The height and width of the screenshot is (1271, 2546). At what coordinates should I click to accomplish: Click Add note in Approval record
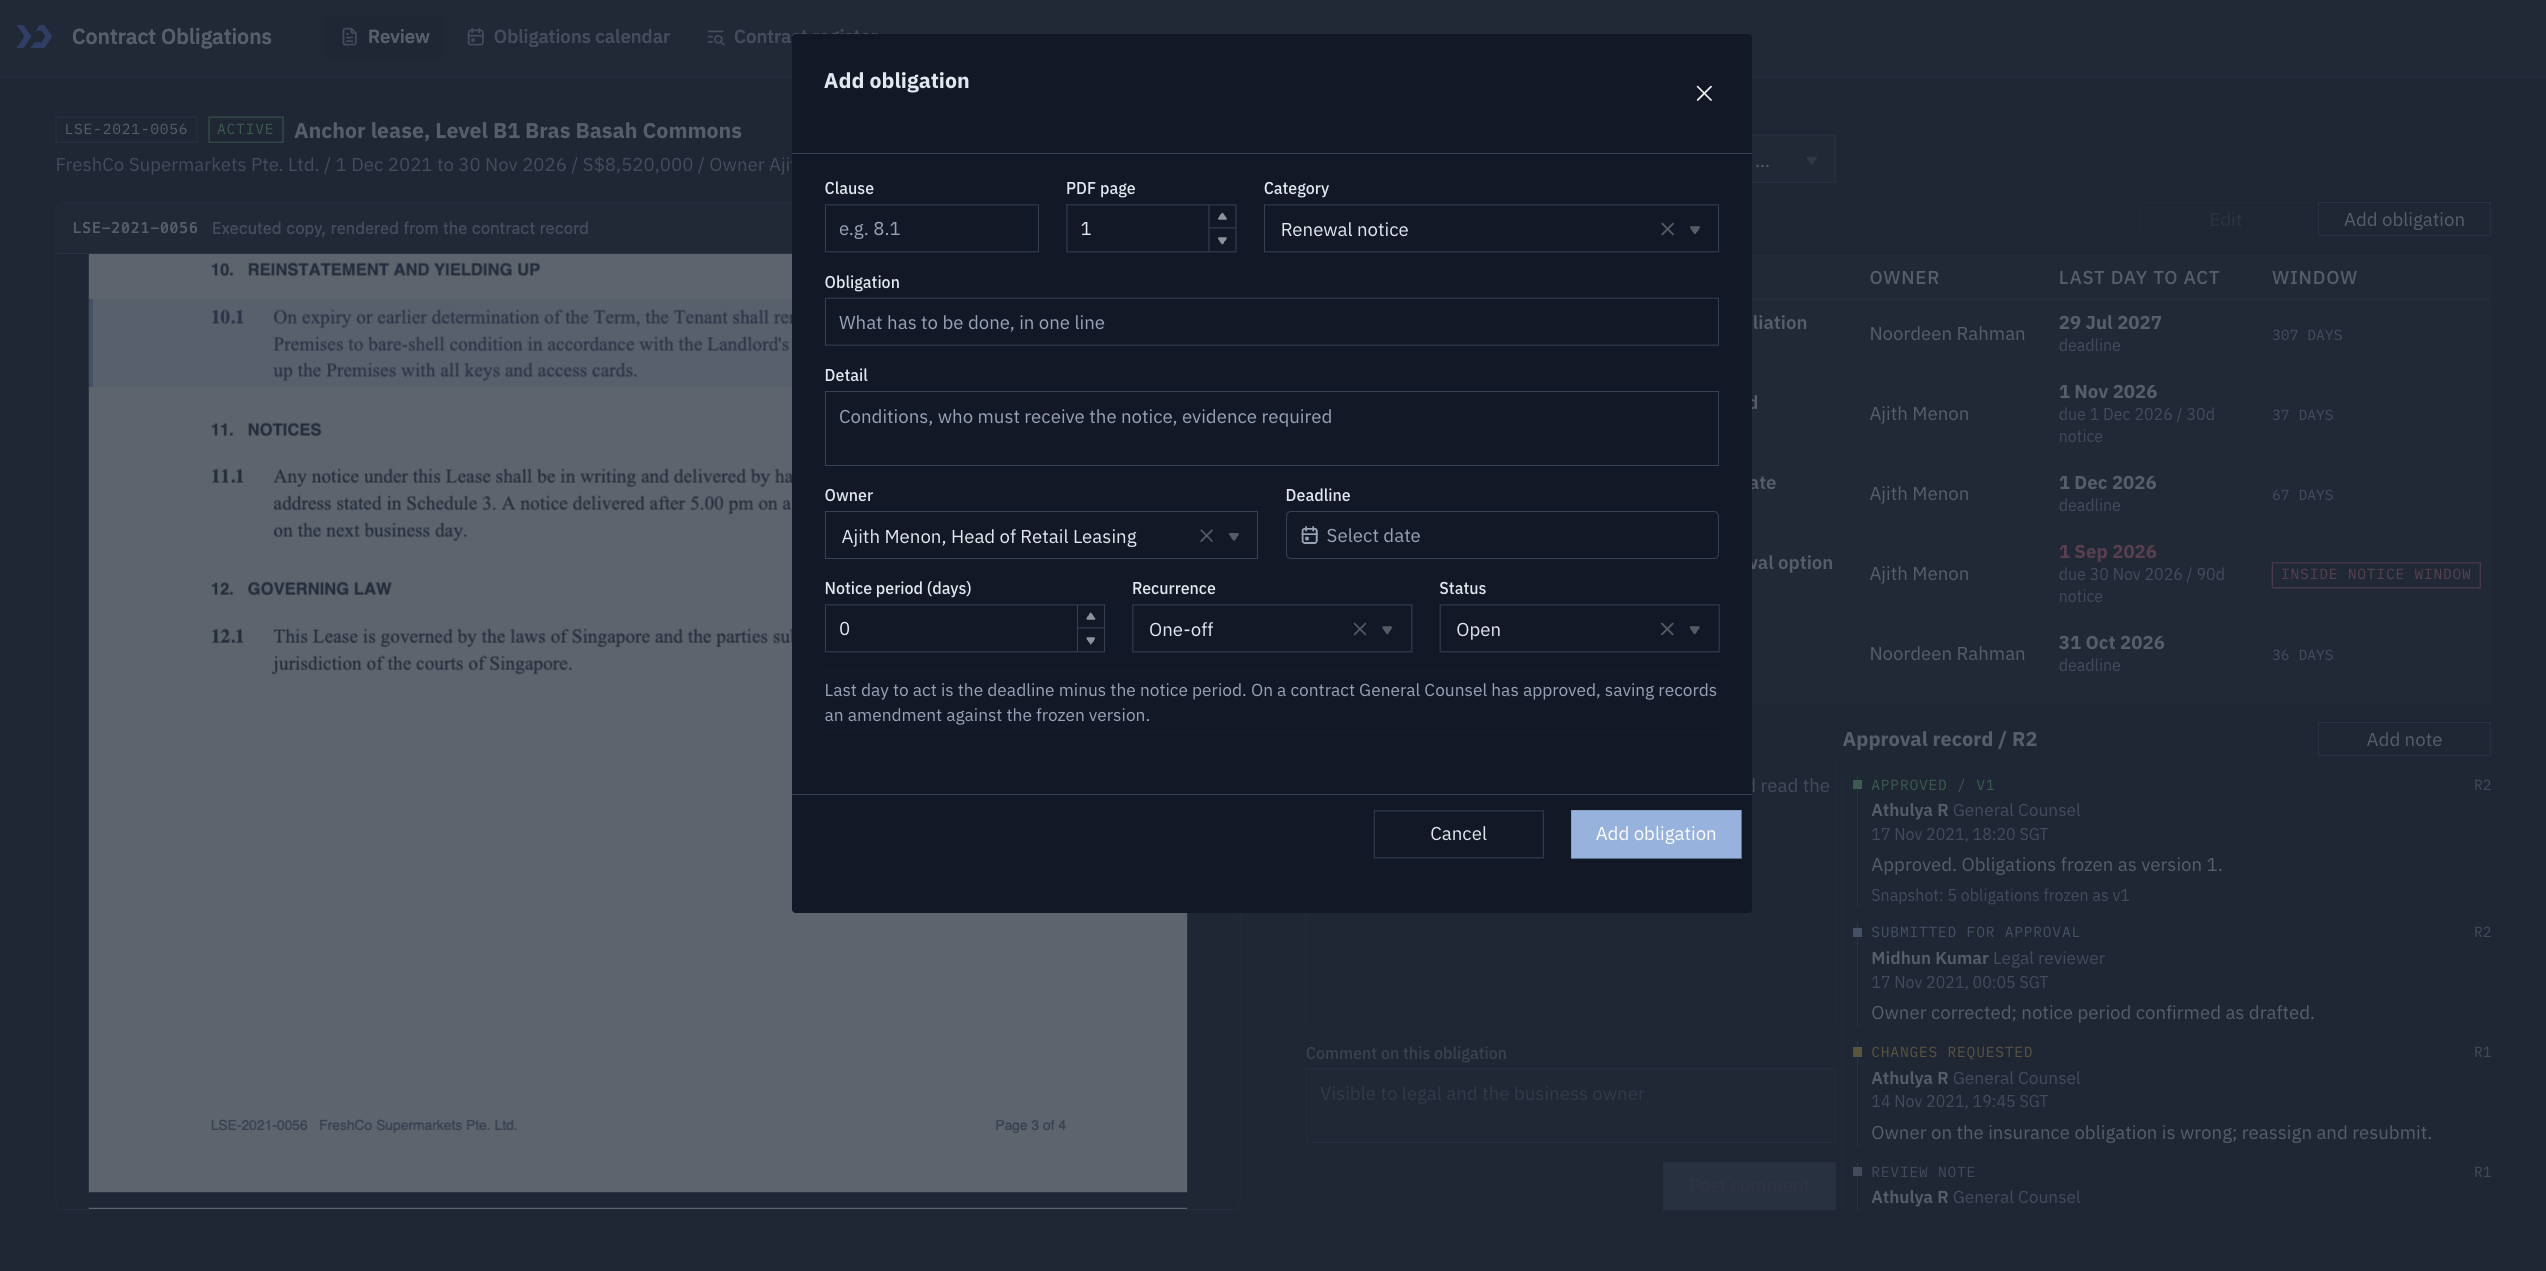point(2403,739)
